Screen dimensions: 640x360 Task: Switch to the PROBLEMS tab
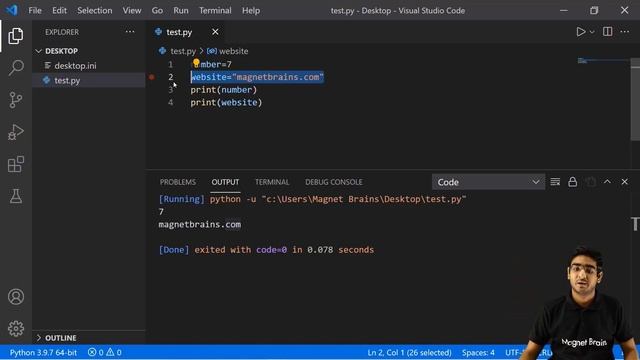point(178,182)
